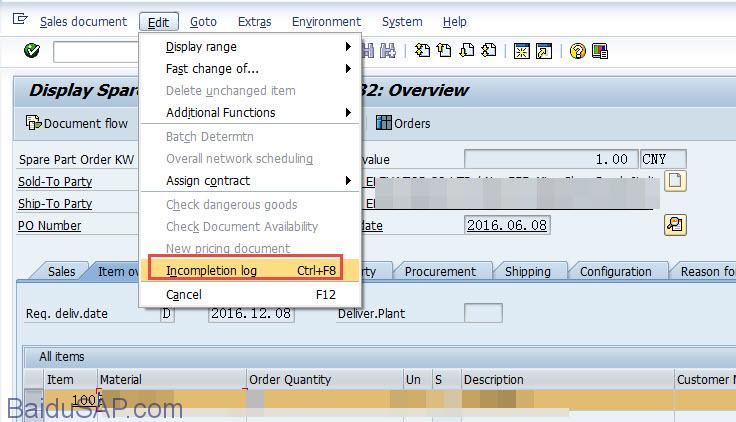Open the Document flow button

[77, 123]
